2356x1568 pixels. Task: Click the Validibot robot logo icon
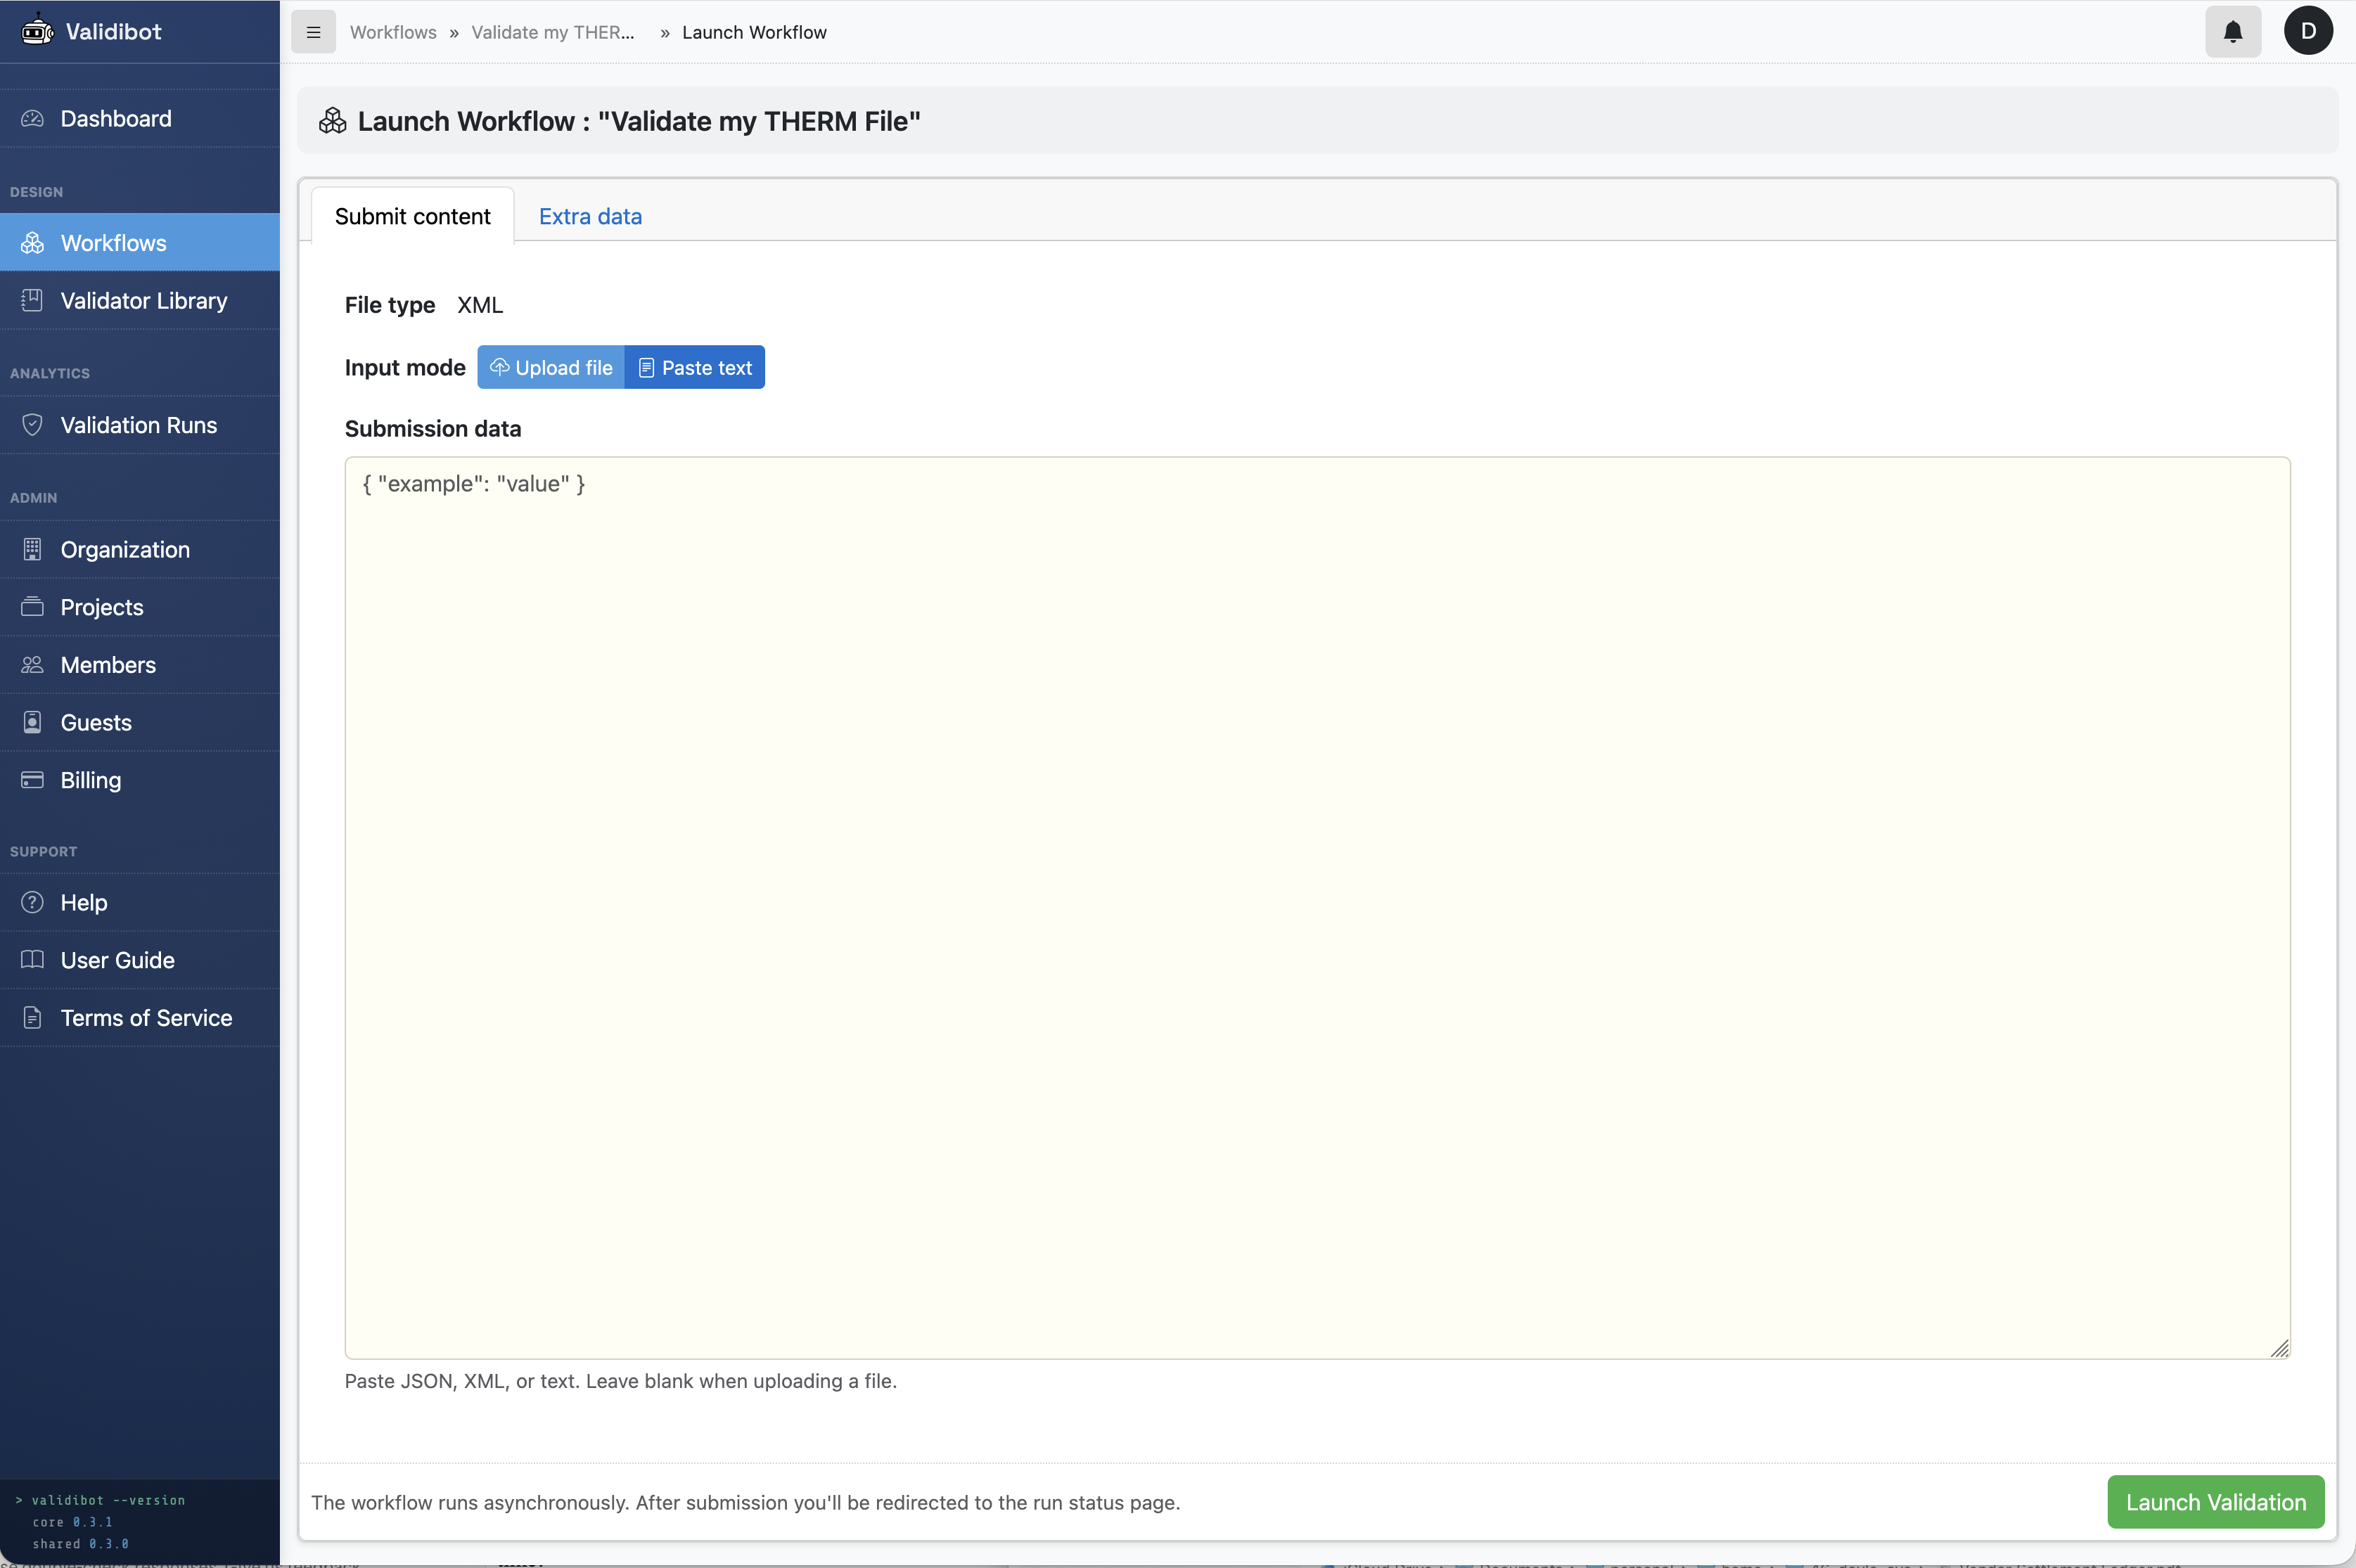[37, 30]
